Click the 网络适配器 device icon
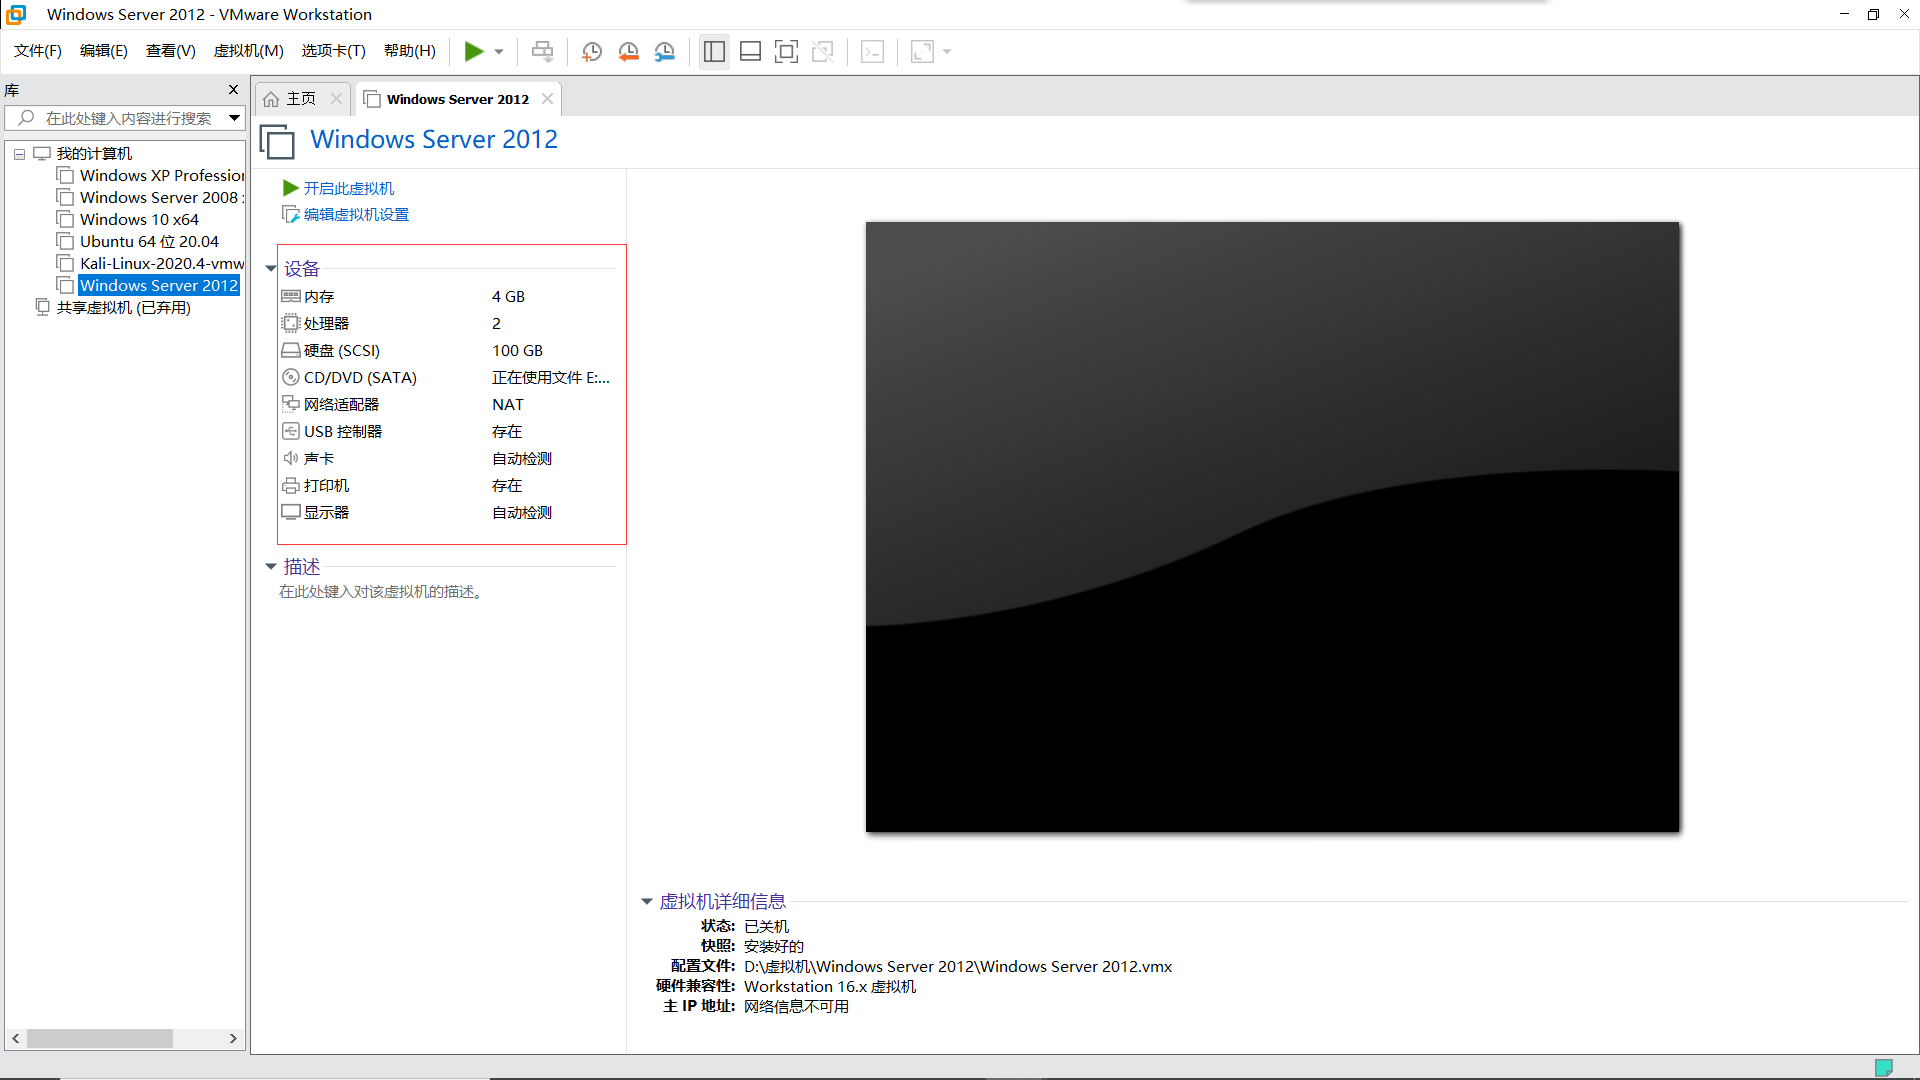The width and height of the screenshot is (1920, 1080). (291, 404)
